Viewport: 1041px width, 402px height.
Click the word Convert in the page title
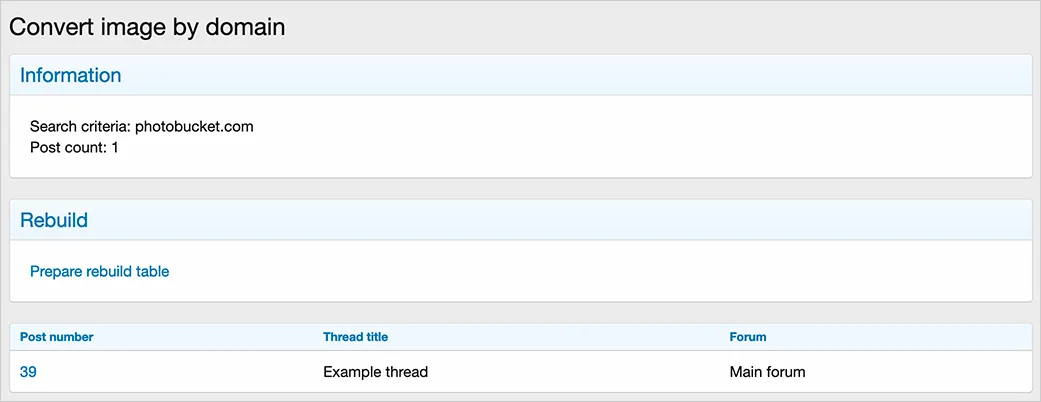50,27
